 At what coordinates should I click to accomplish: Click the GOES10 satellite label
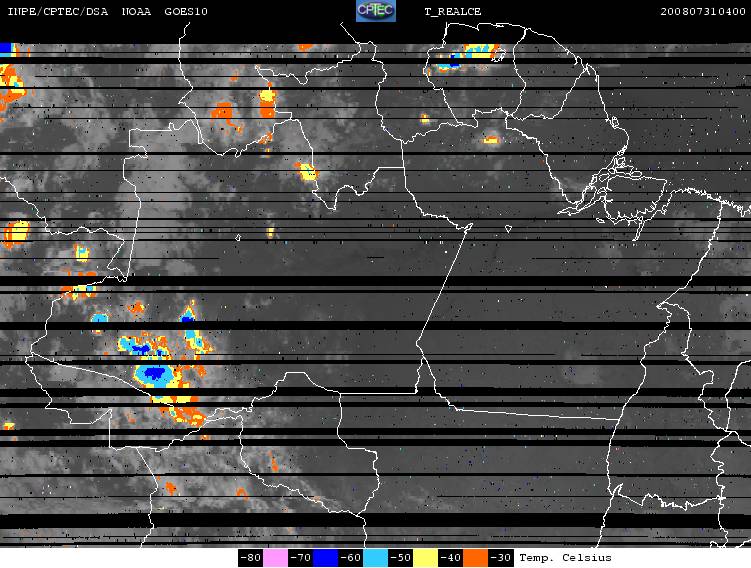tap(186, 11)
